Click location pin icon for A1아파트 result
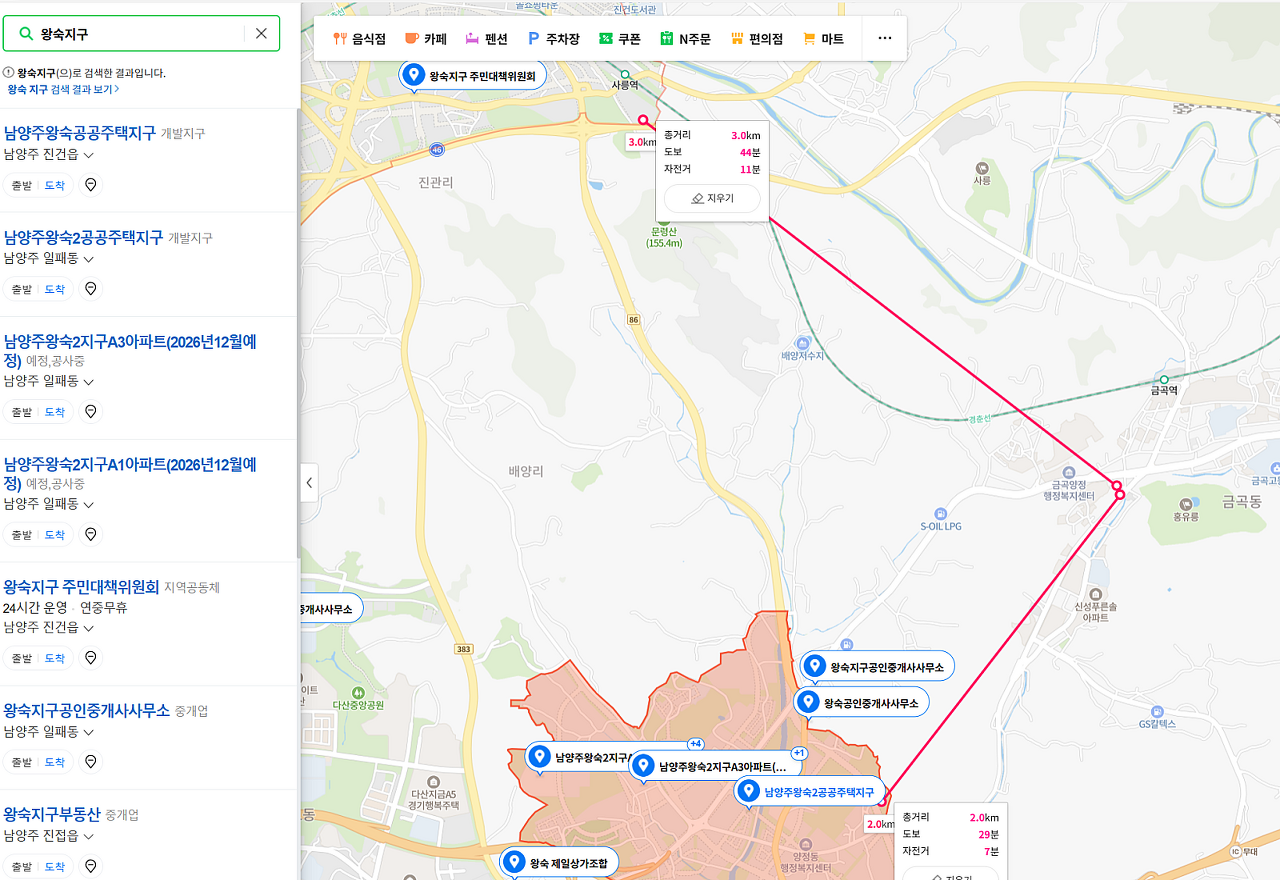The width and height of the screenshot is (1280, 880). [x=91, y=535]
